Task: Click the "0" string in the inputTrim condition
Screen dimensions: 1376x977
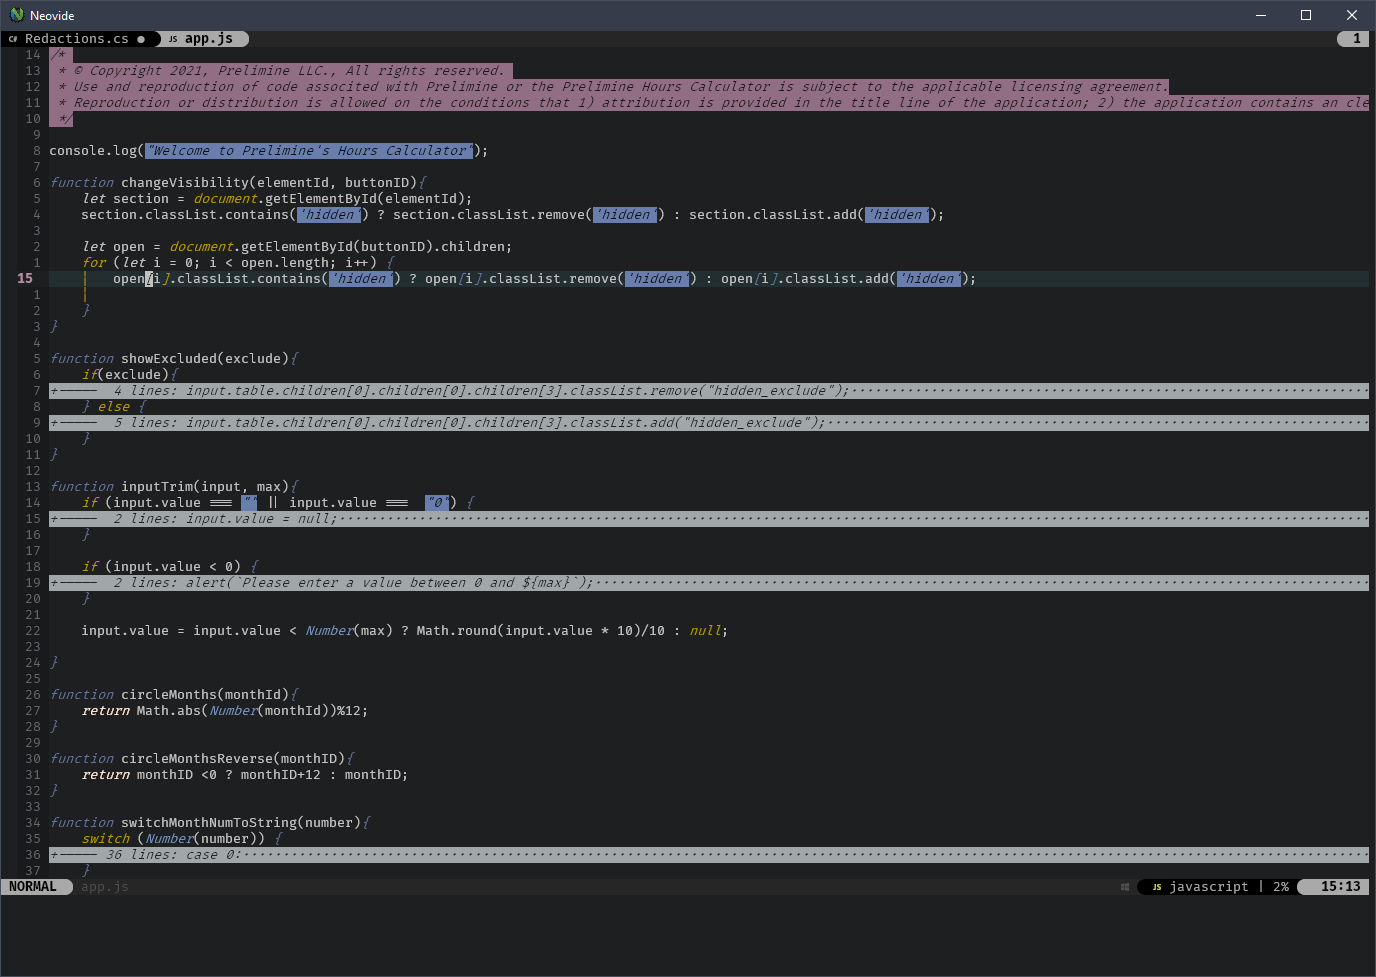Action: click(x=437, y=503)
